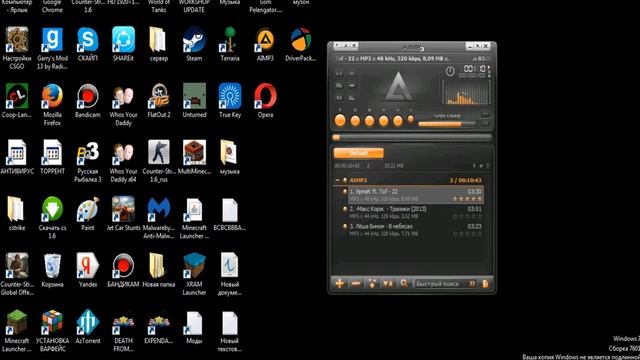Select the АНТИВИРУС file icon
This screenshot has height=360, width=640.
[17, 157]
